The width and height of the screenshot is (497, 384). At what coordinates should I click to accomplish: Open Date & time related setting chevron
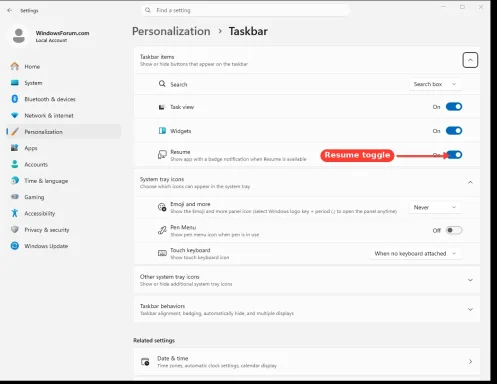click(x=470, y=362)
